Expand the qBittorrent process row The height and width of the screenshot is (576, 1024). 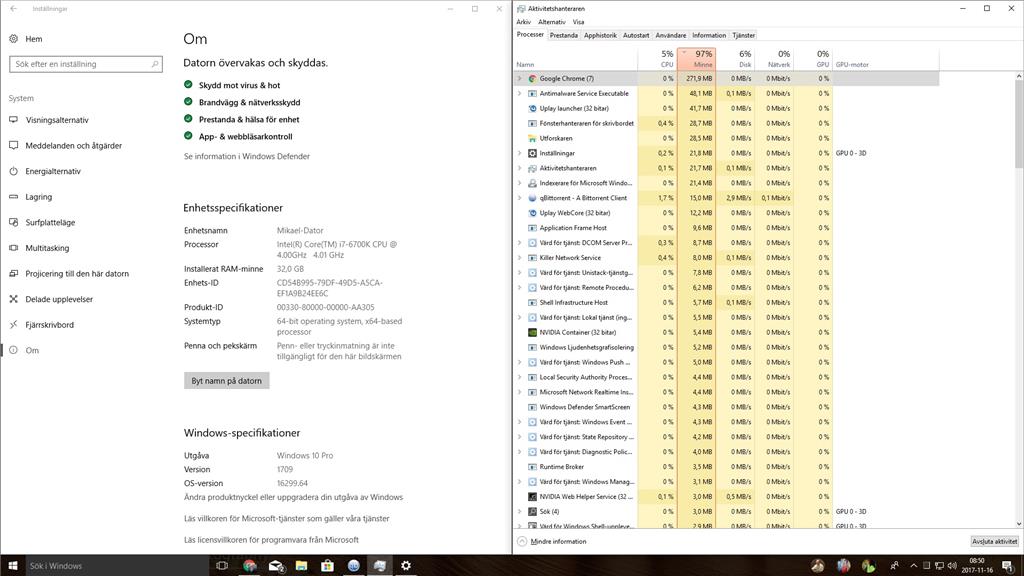[x=520, y=198]
